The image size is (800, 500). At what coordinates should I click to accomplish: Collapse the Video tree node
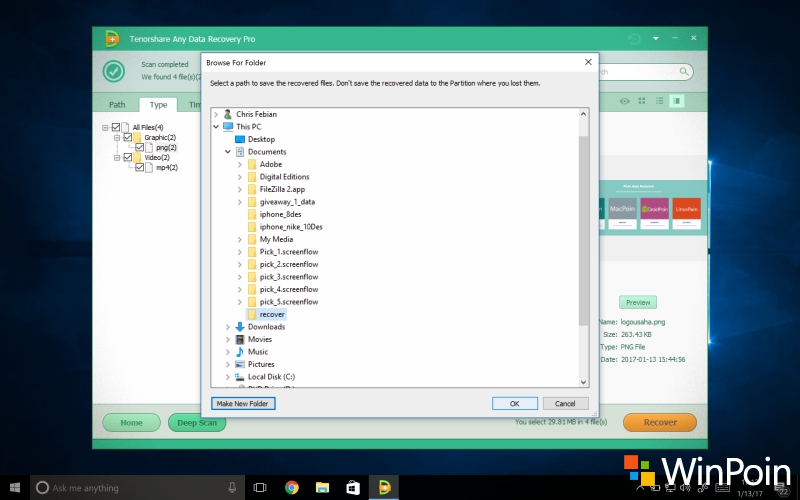(117, 158)
